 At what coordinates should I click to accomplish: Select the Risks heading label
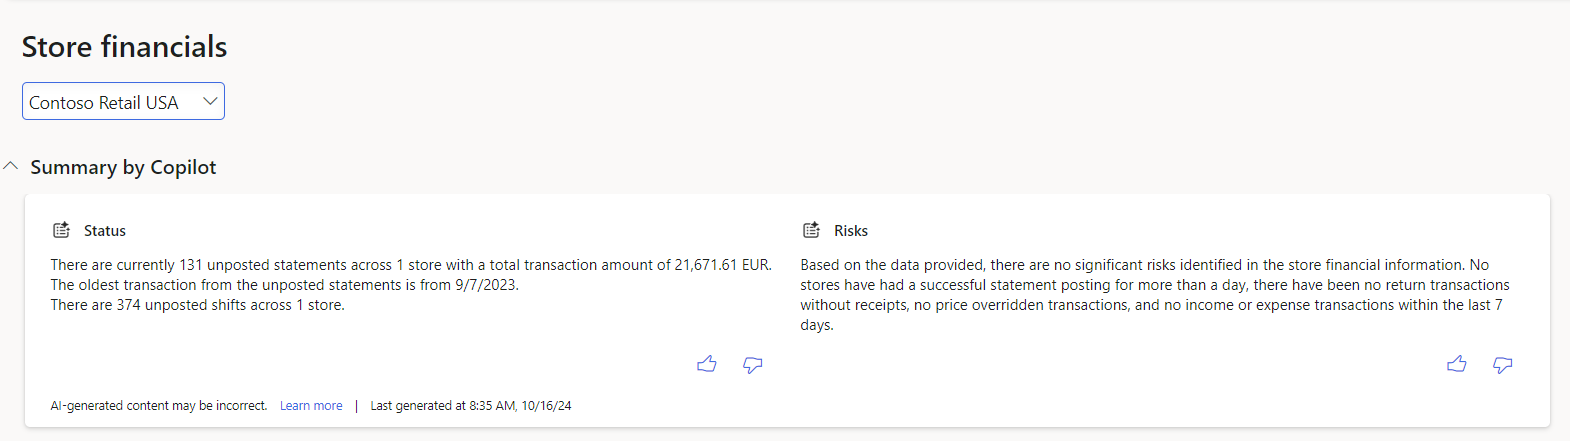851,231
